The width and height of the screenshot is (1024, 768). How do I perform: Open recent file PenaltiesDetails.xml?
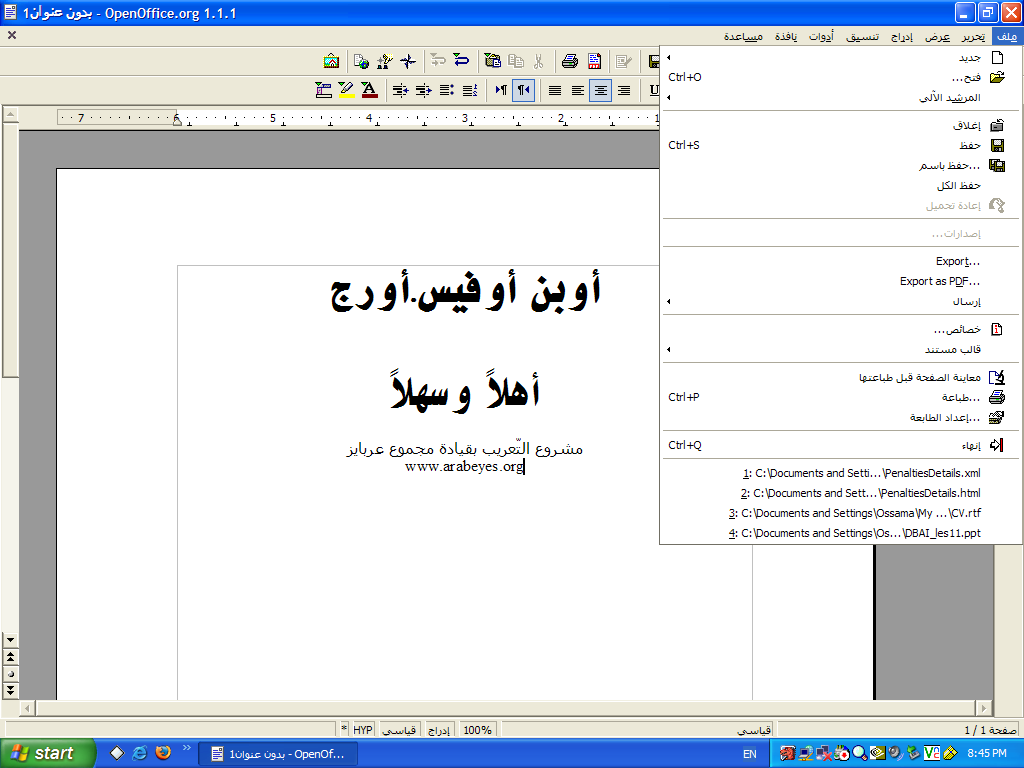[x=861, y=473]
